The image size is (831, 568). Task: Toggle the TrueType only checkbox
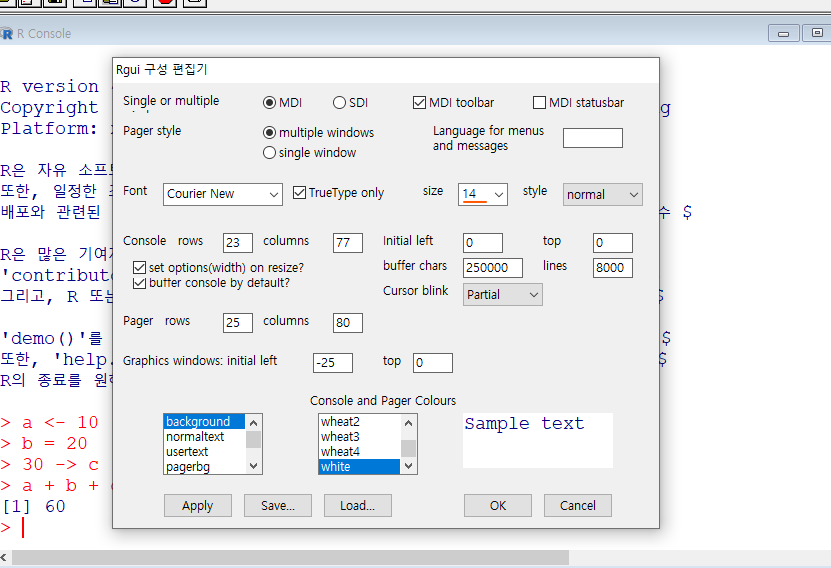(299, 193)
